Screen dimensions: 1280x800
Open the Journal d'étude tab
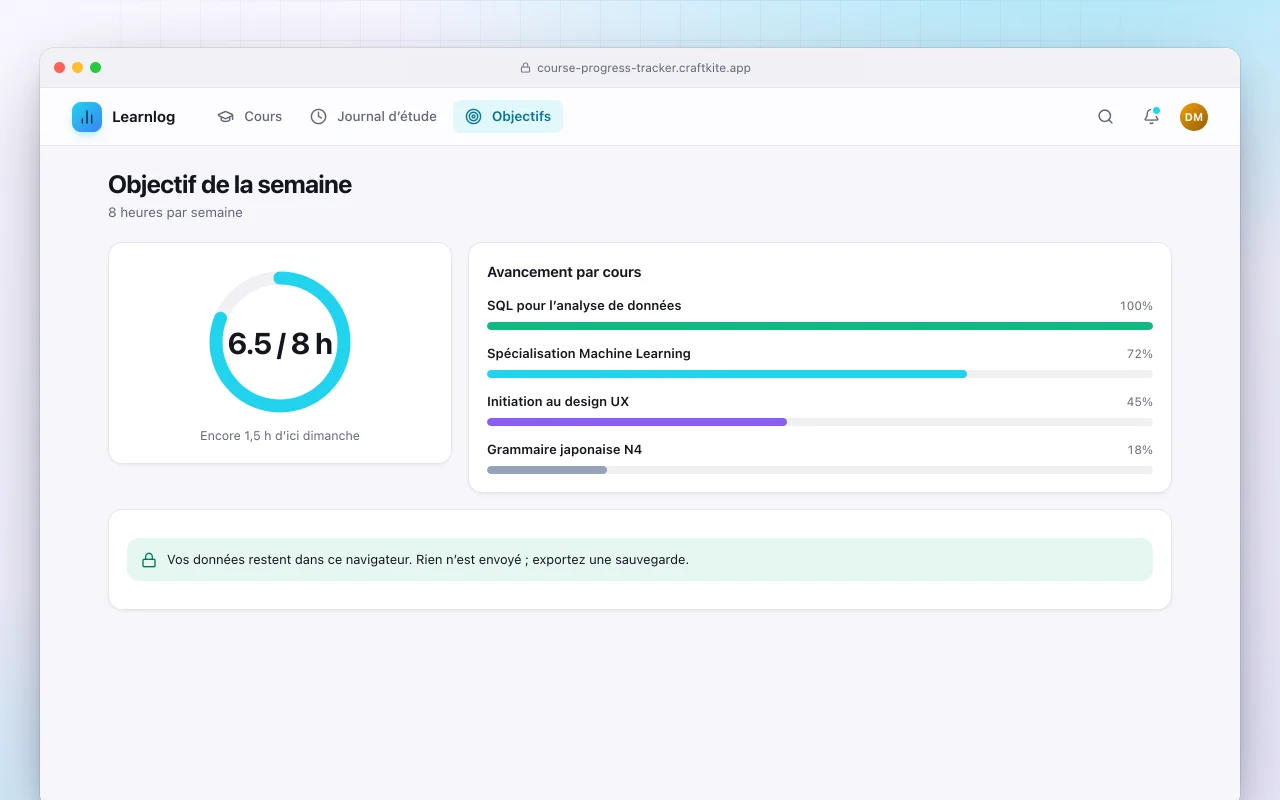pos(373,116)
